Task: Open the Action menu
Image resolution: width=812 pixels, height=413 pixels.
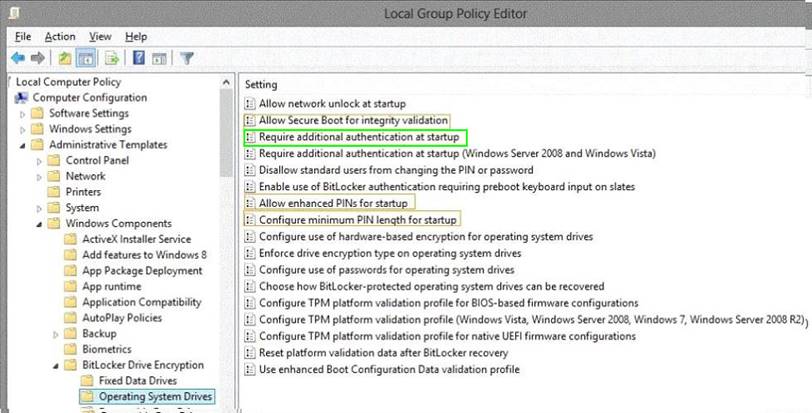Action: click(60, 37)
